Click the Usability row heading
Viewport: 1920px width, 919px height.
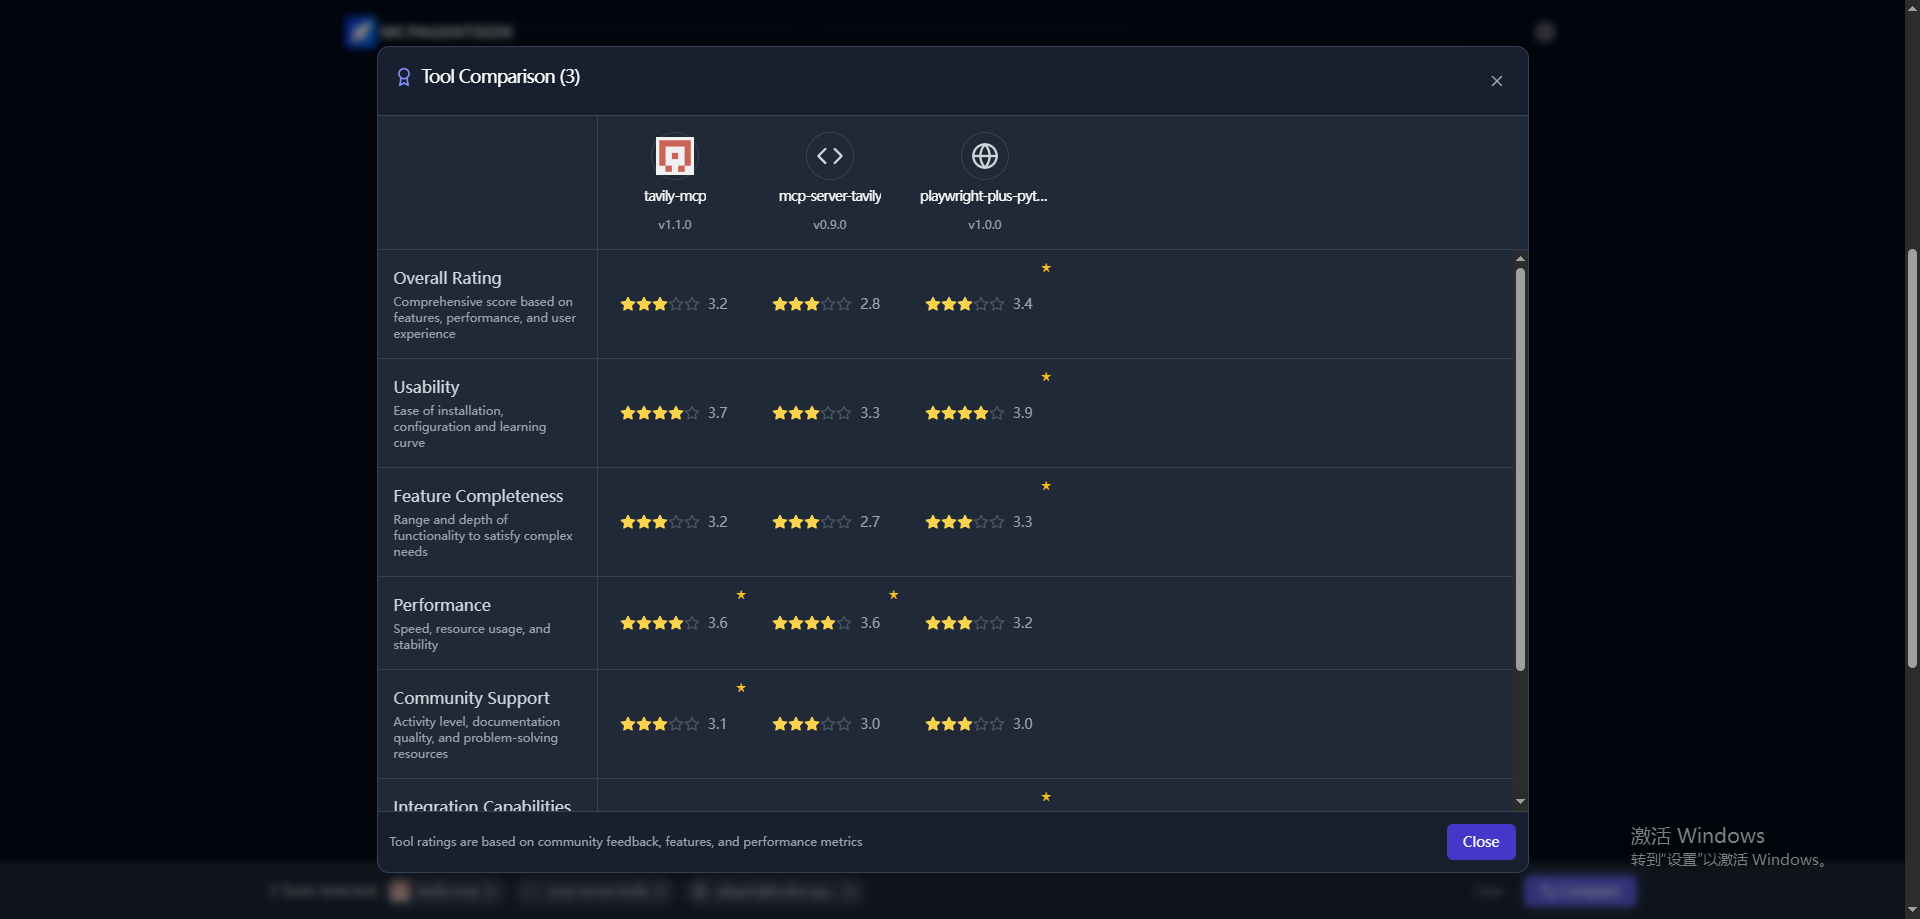(x=426, y=387)
